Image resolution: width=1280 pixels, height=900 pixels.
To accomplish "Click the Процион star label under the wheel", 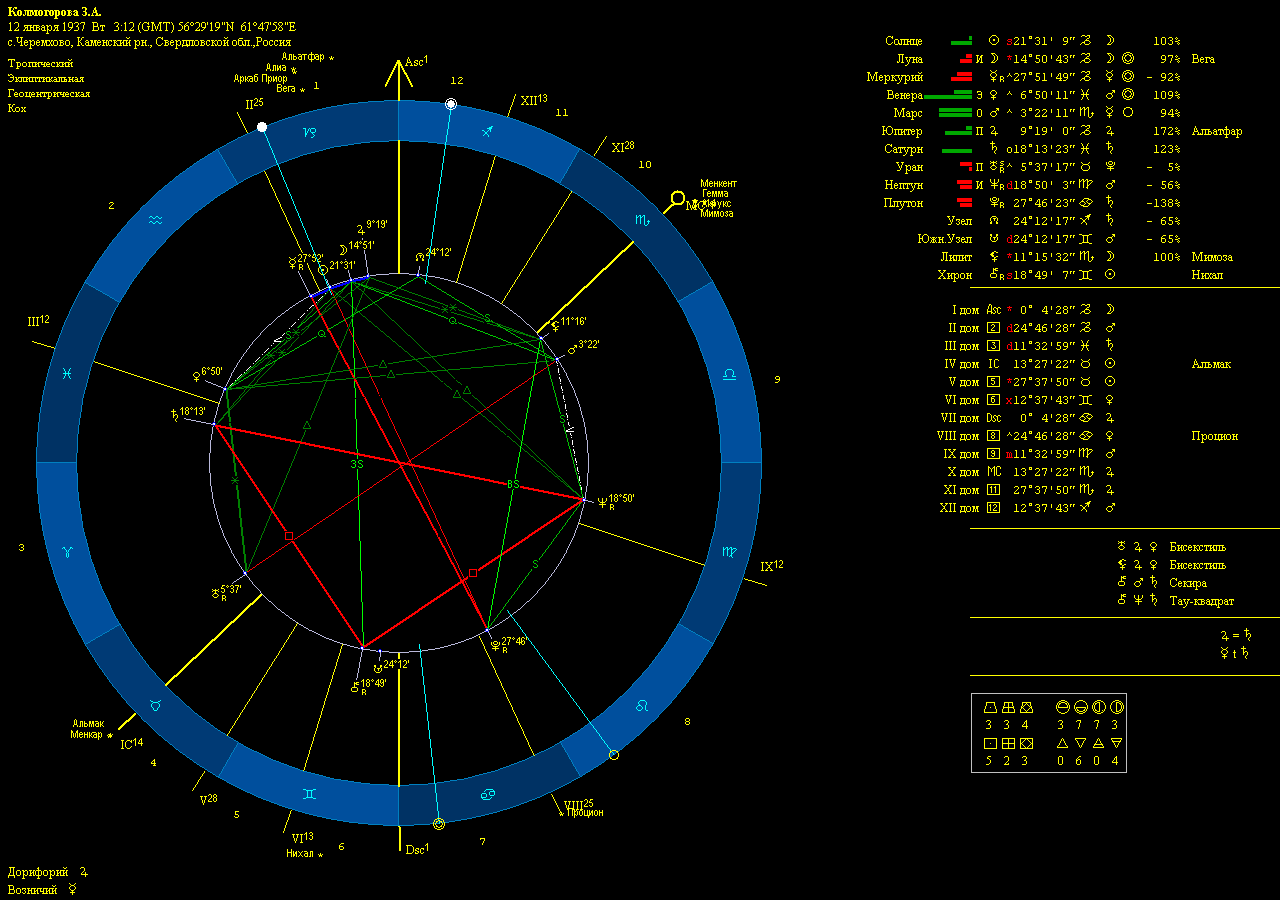I will click(584, 812).
